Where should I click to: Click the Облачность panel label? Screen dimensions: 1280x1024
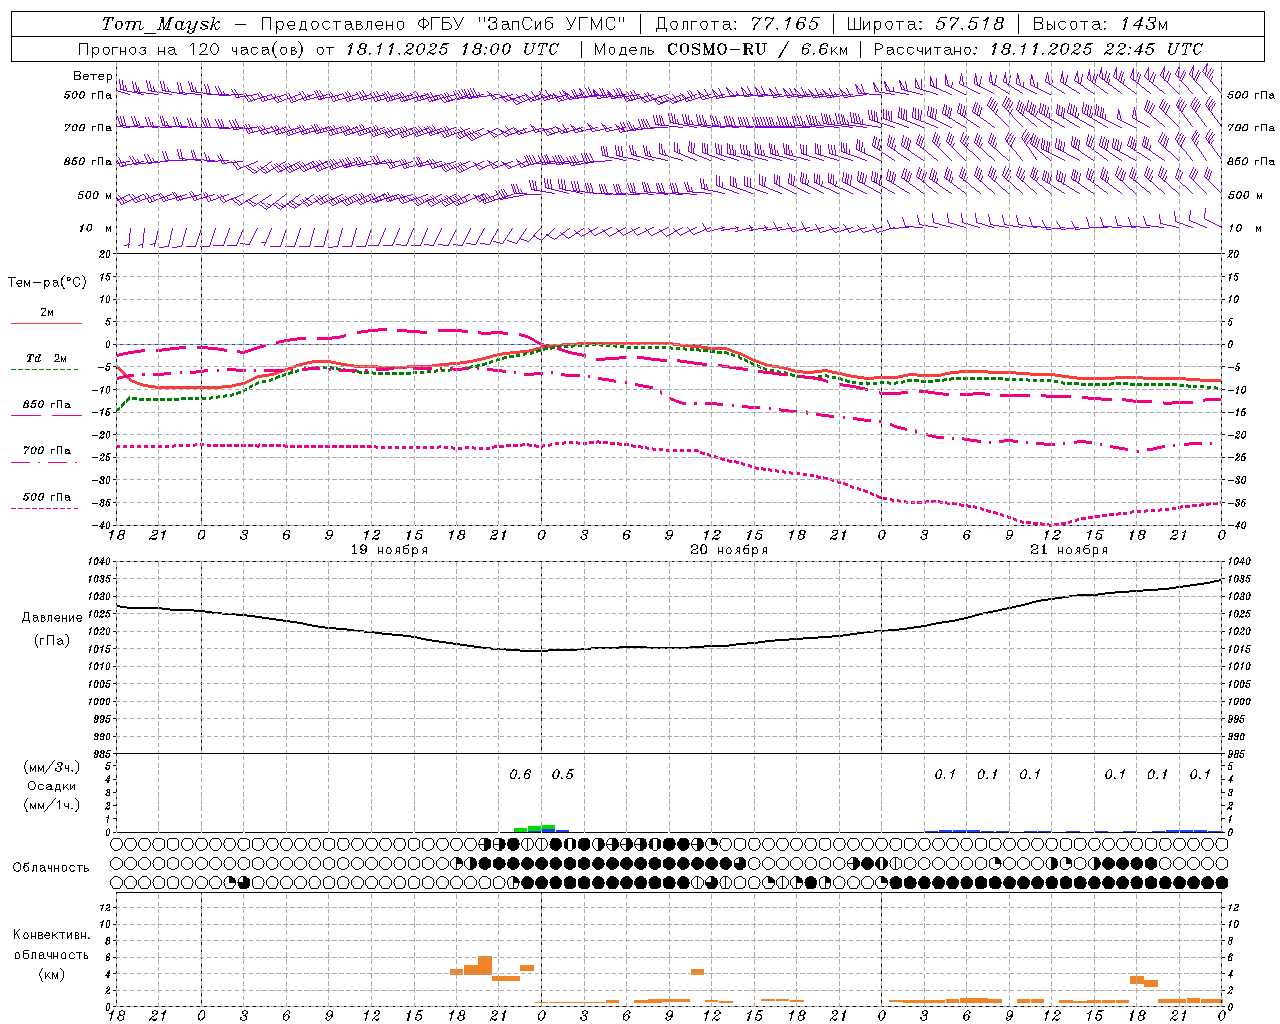(x=51, y=867)
